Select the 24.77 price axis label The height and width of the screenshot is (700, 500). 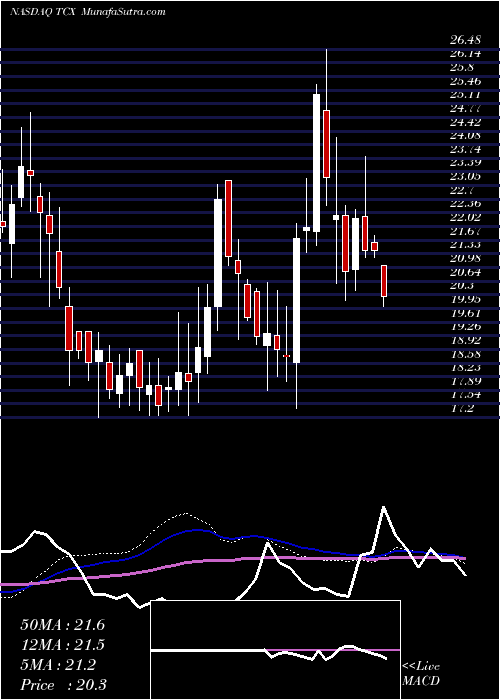(465, 108)
